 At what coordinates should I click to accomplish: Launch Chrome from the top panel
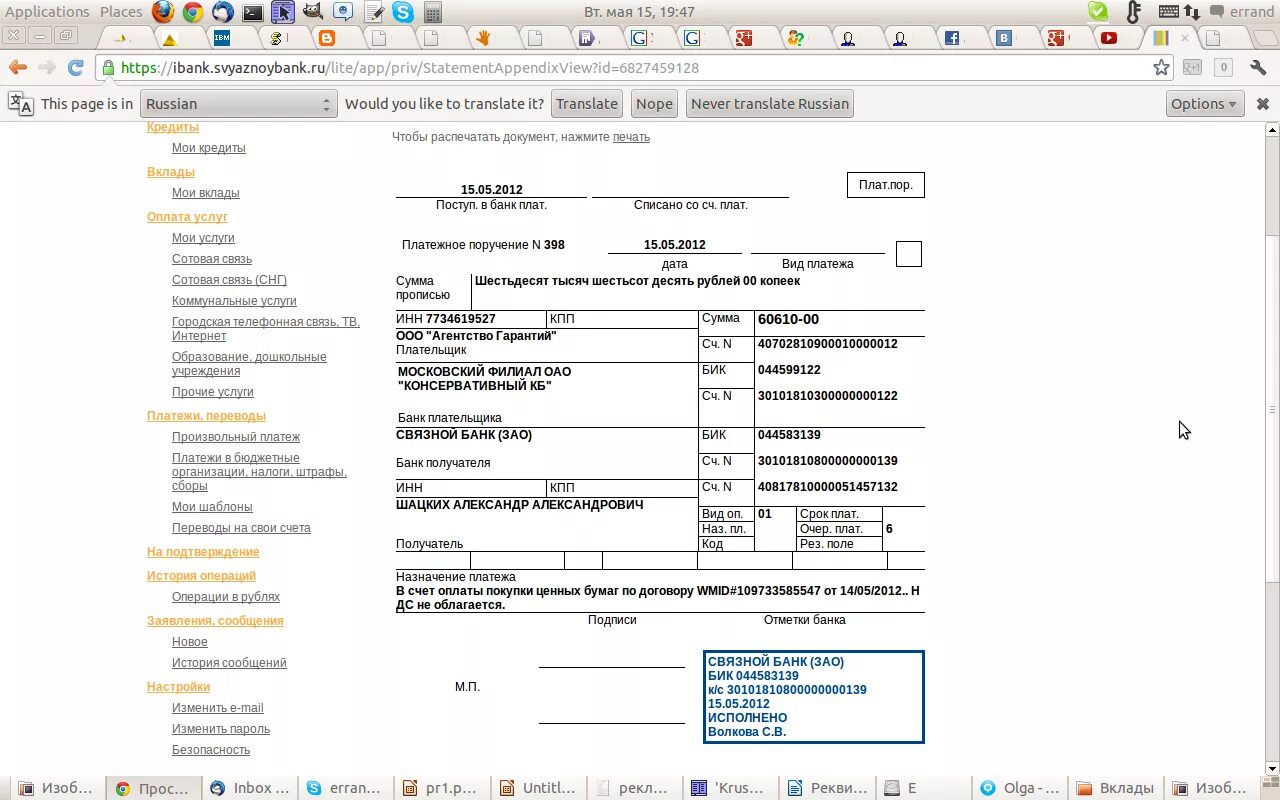point(193,12)
